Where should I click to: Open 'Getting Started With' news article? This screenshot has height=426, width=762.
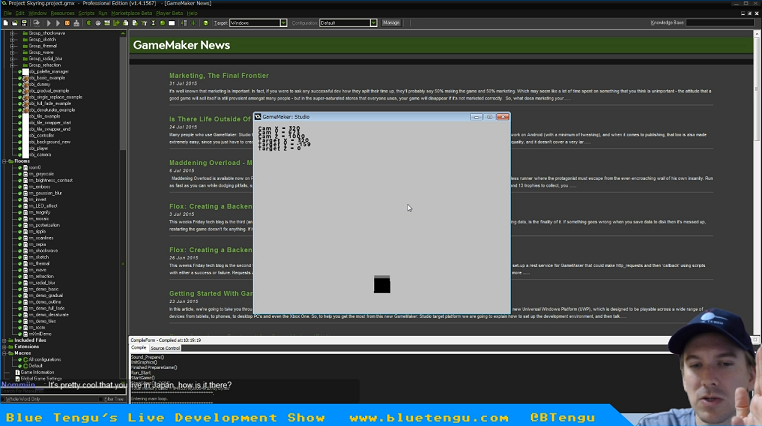pos(211,293)
